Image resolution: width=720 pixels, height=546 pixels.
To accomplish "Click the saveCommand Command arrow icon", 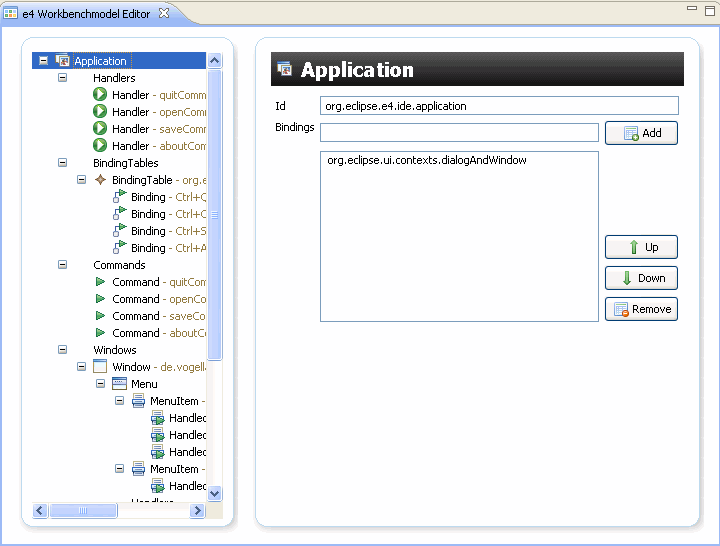I will (100, 316).
